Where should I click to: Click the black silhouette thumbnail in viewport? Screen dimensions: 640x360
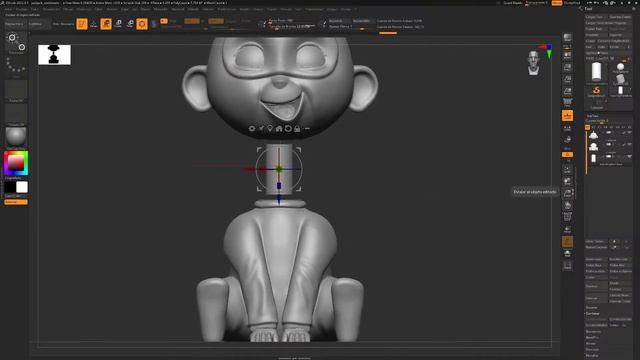click(x=54, y=55)
